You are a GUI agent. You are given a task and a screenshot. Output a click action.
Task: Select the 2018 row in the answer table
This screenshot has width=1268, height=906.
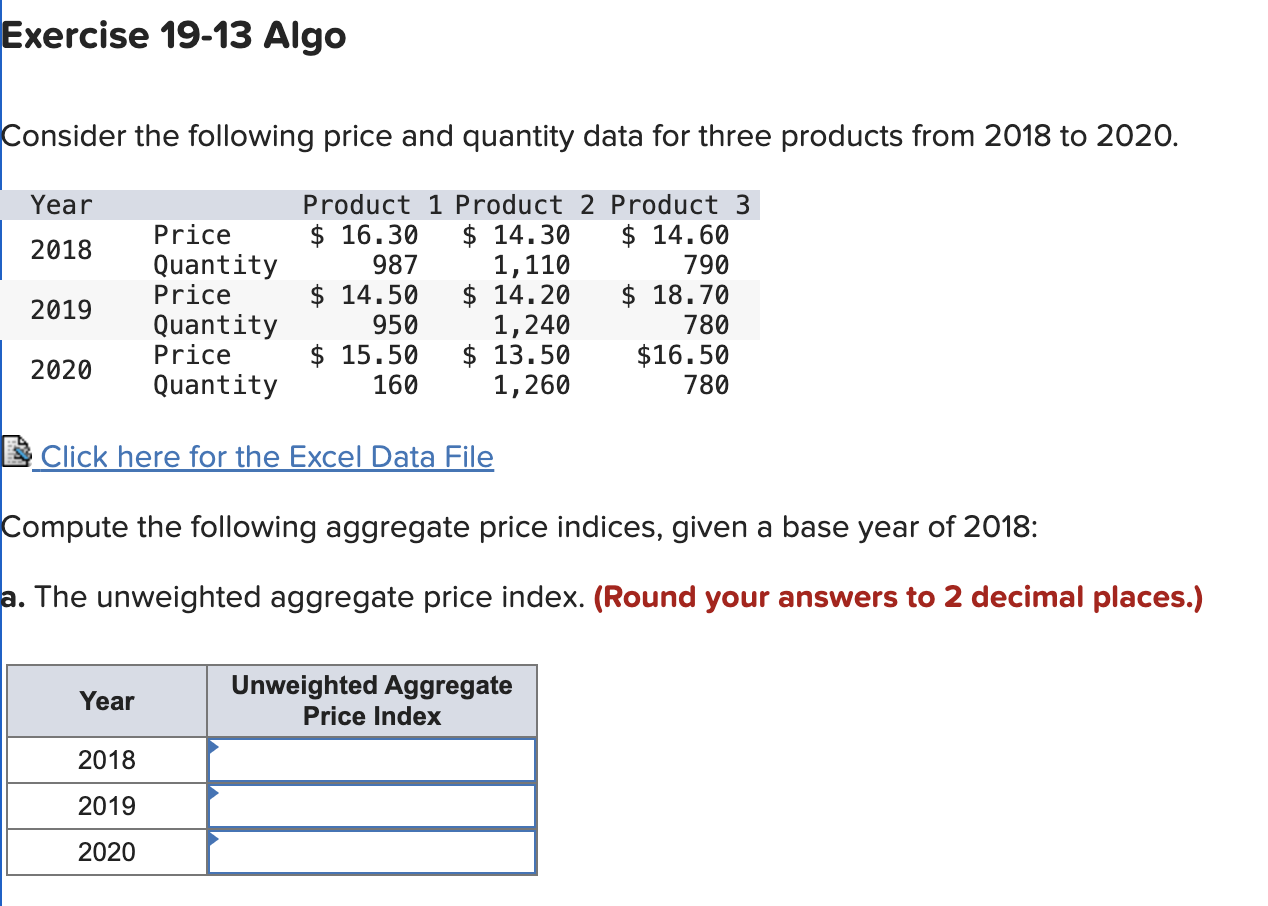(106, 759)
